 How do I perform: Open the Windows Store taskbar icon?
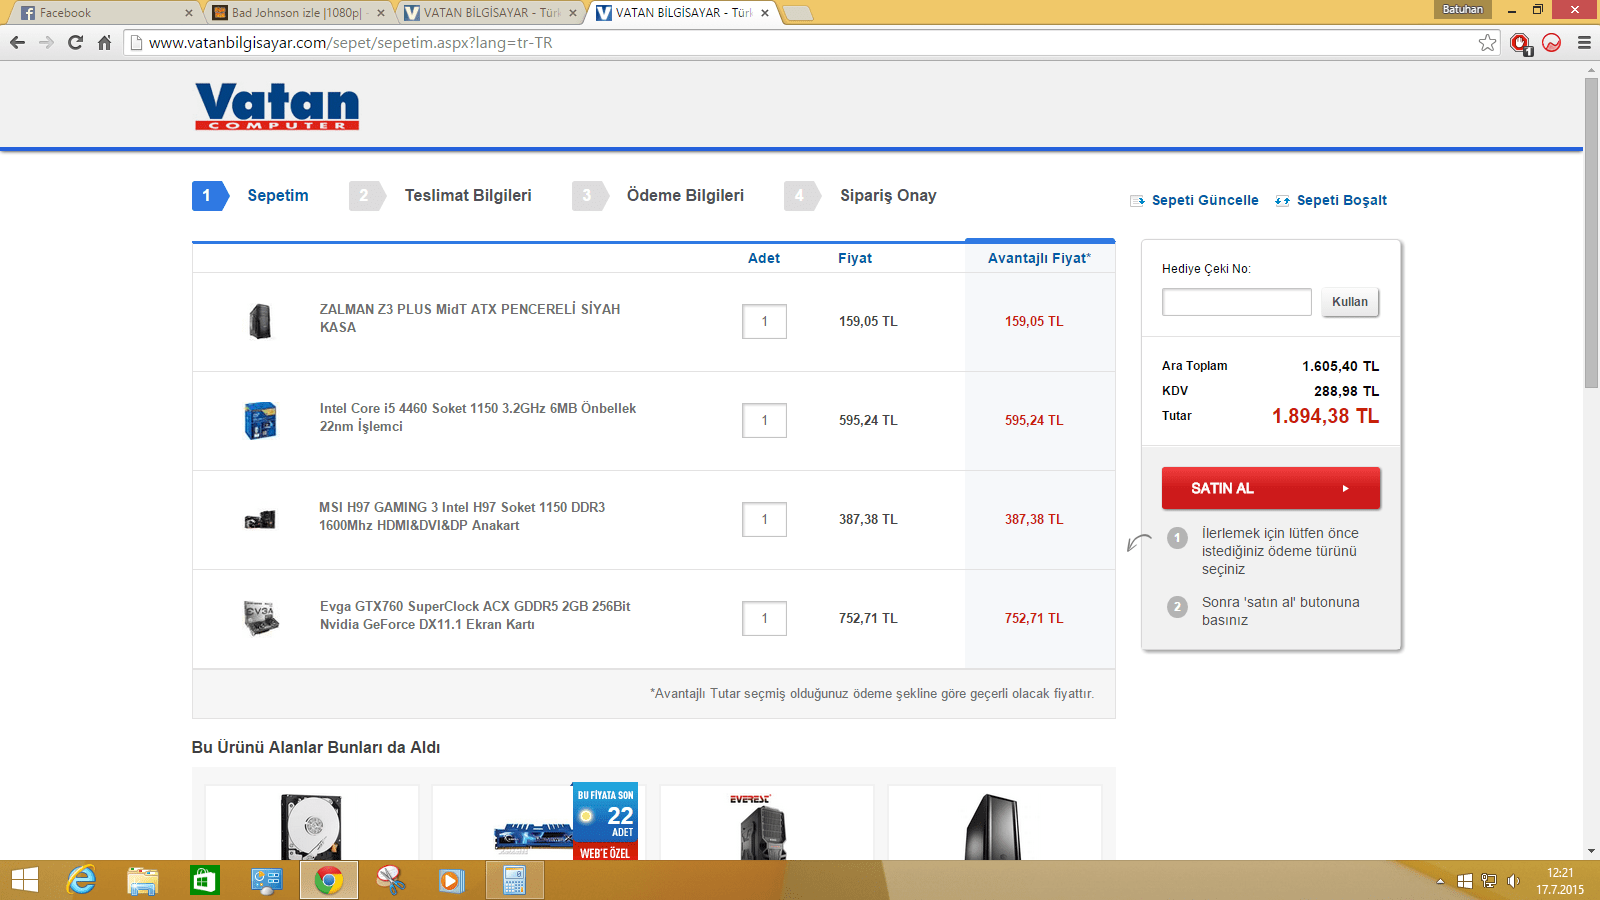point(204,880)
